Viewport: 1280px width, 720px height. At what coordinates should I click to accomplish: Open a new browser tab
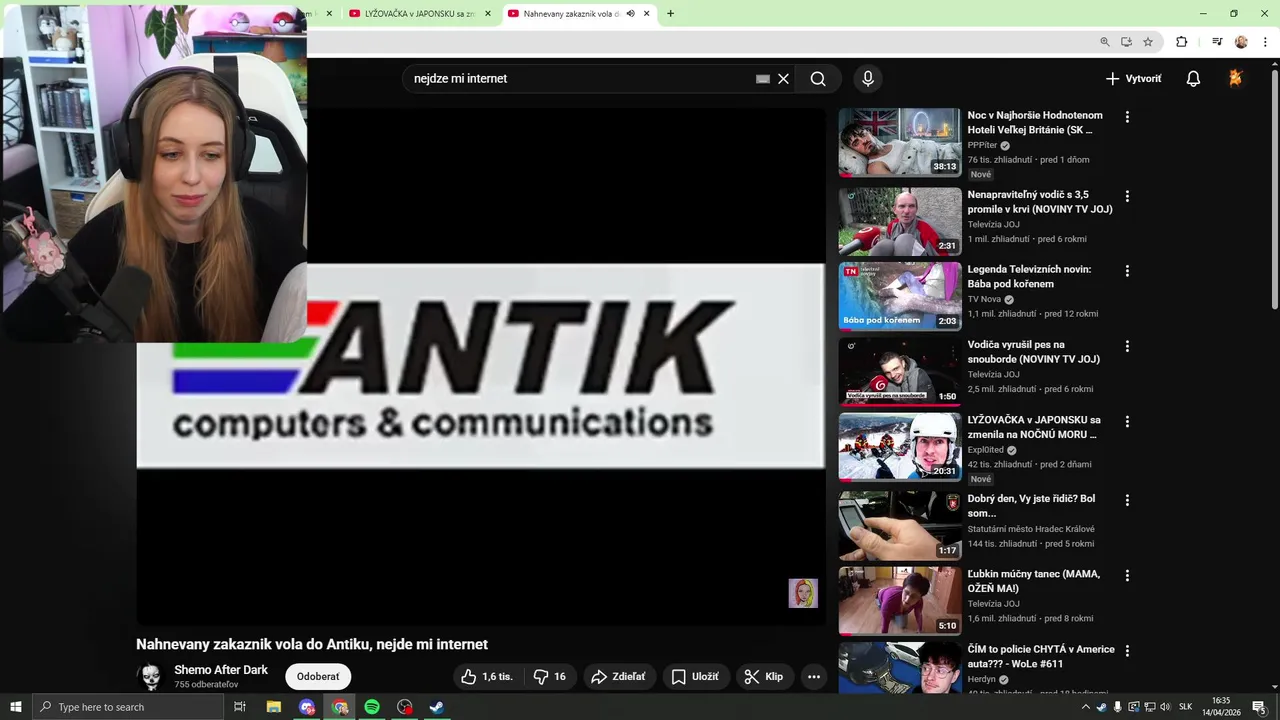click(670, 14)
